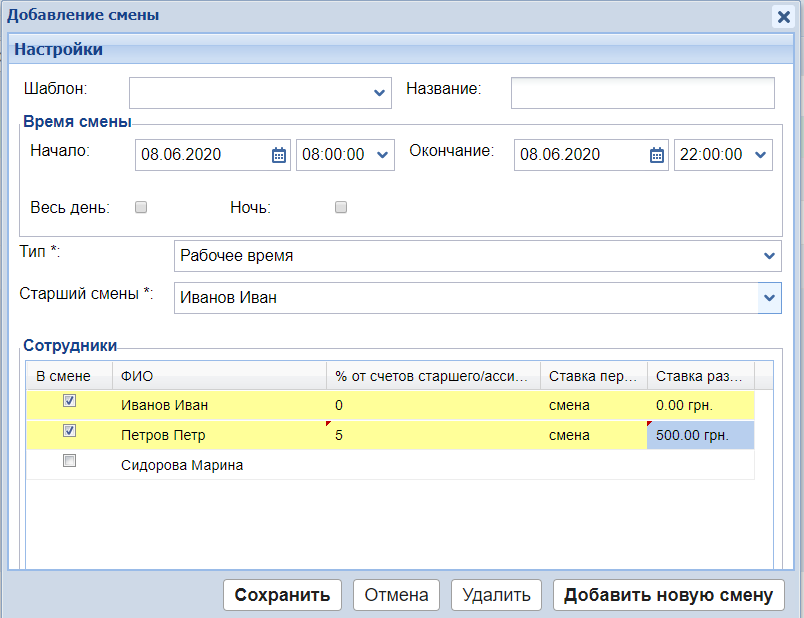Uncheck Петров Петр in shift
The image size is (804, 618).
tap(69, 431)
